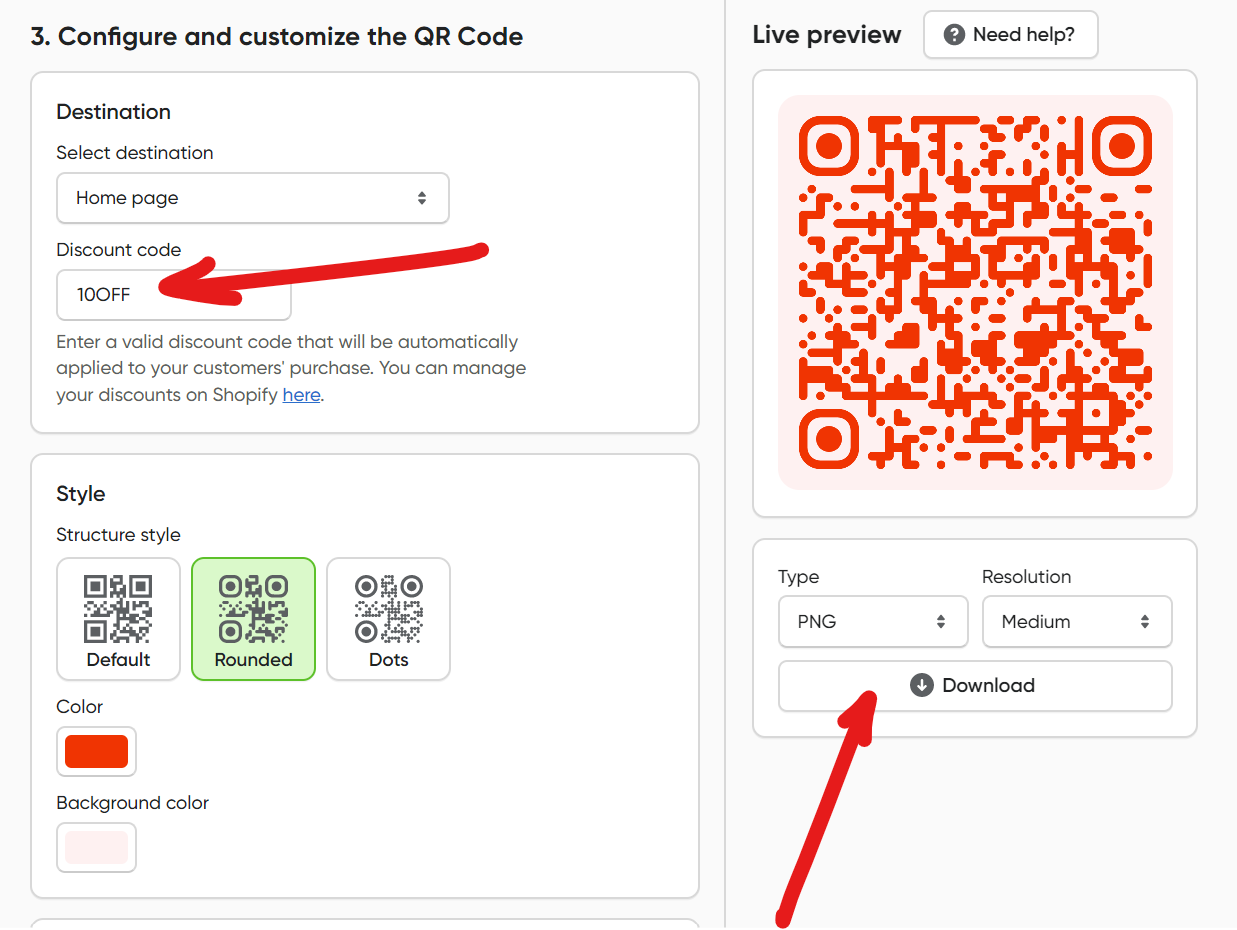The width and height of the screenshot is (1237, 930).
Task: Click the live preview QR code image
Action: pos(975,292)
